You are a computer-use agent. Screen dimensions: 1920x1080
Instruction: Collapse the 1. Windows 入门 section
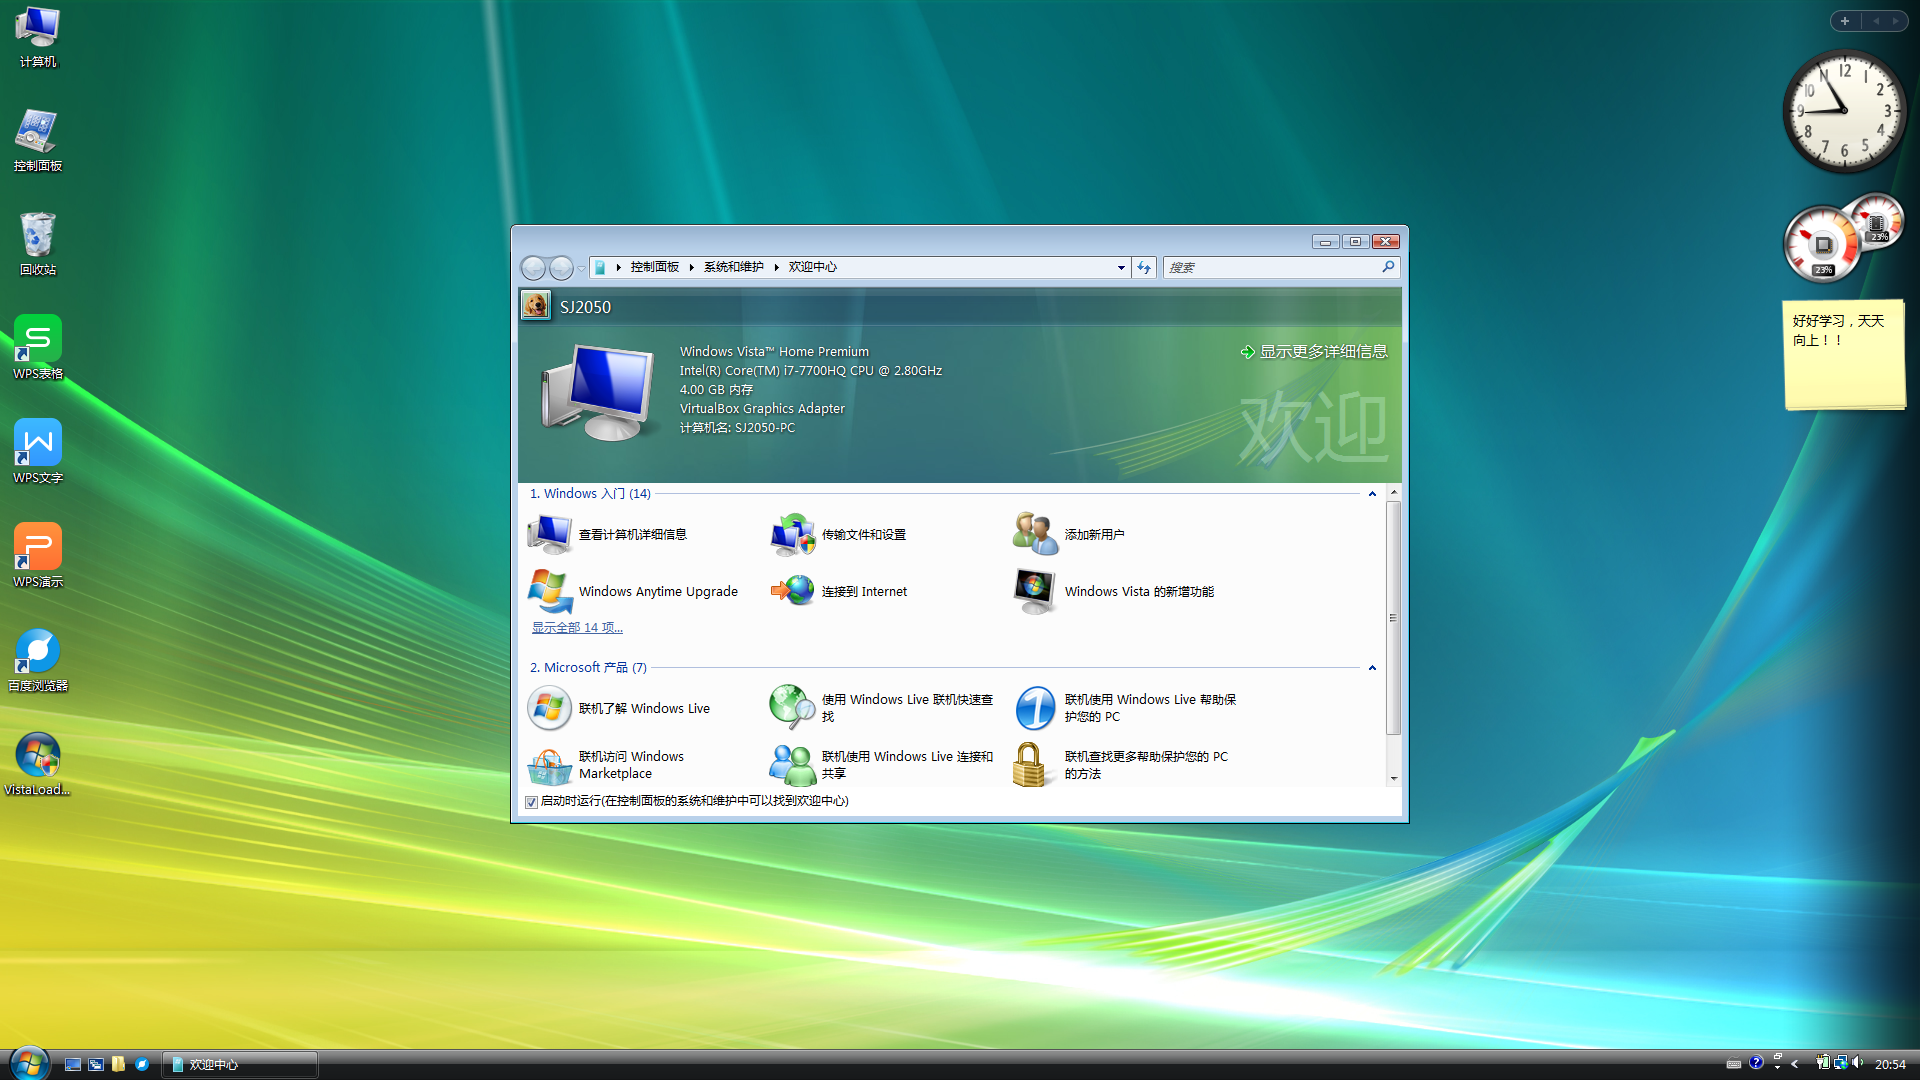1372,494
